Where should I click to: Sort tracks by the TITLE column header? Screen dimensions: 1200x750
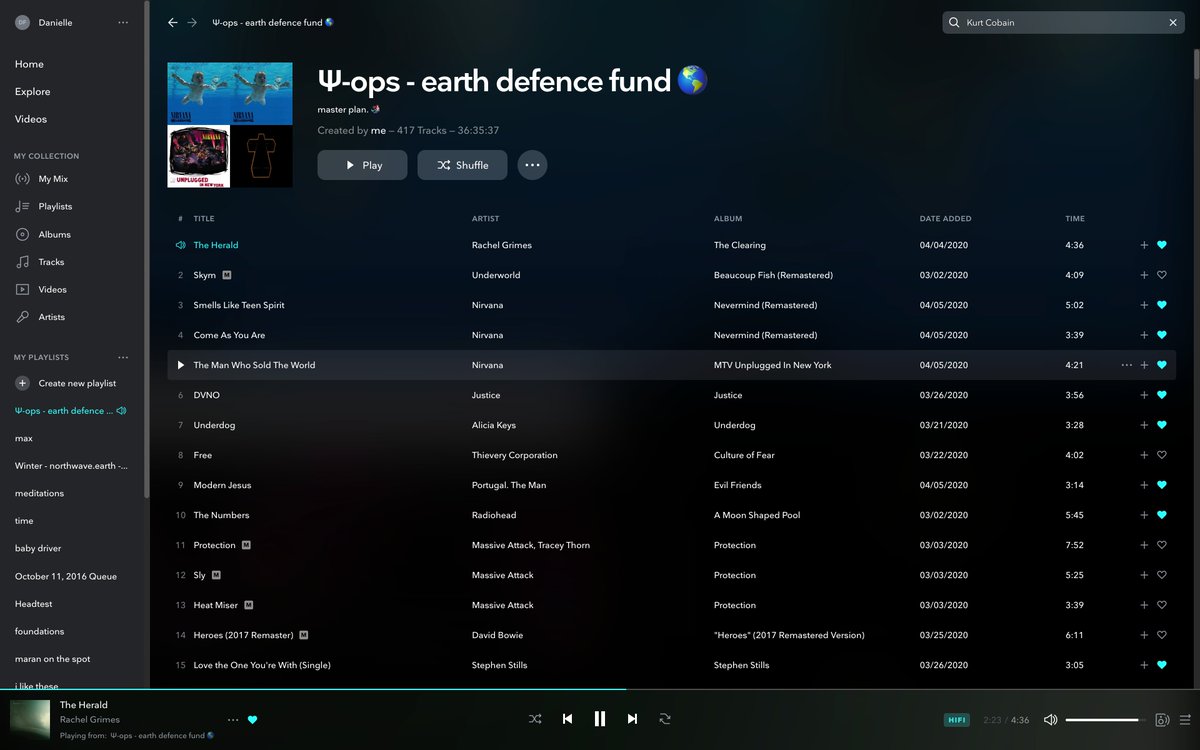(204, 218)
